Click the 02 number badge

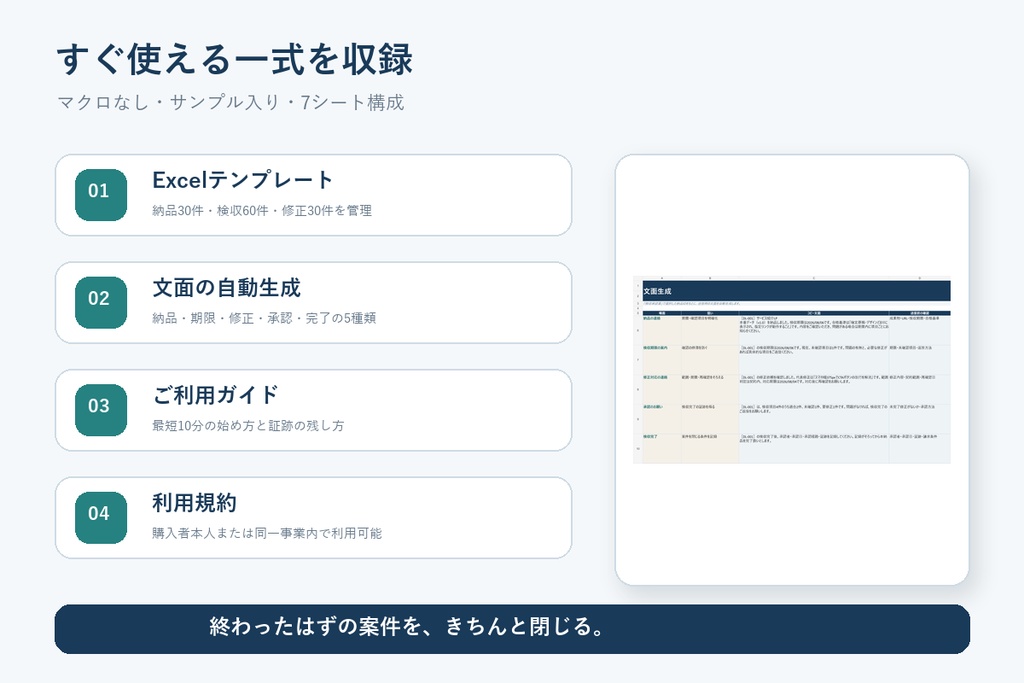[x=101, y=302]
